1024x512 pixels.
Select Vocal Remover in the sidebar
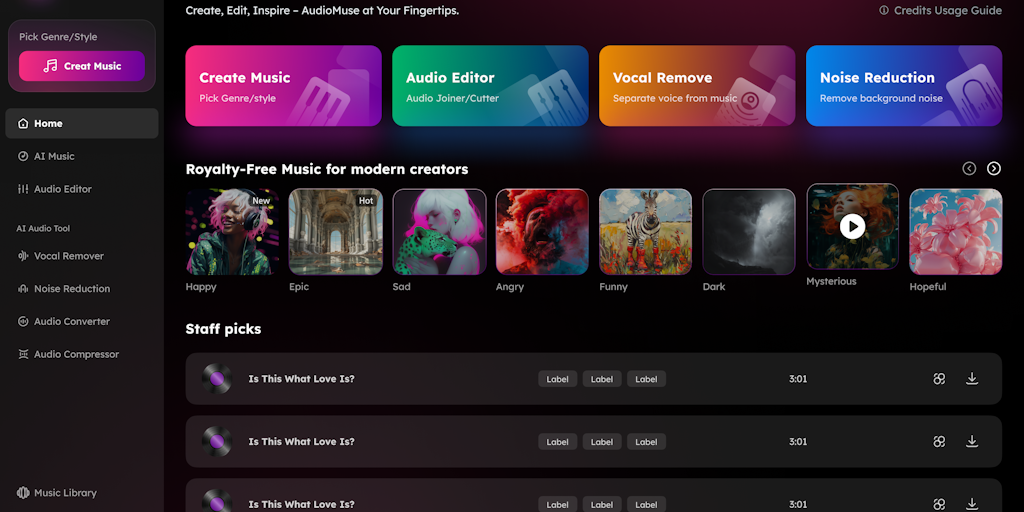pos(60,256)
